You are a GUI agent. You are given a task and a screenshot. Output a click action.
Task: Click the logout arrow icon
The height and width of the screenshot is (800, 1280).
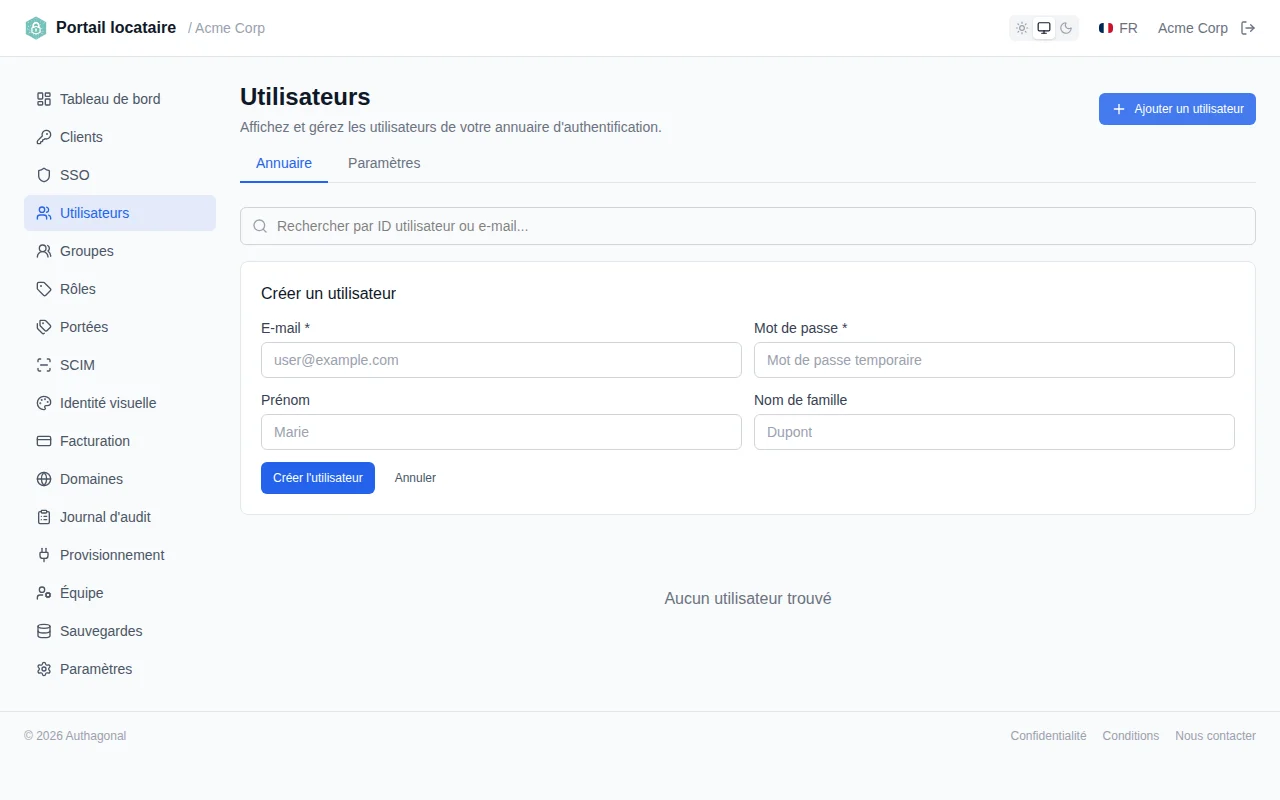(x=1248, y=28)
